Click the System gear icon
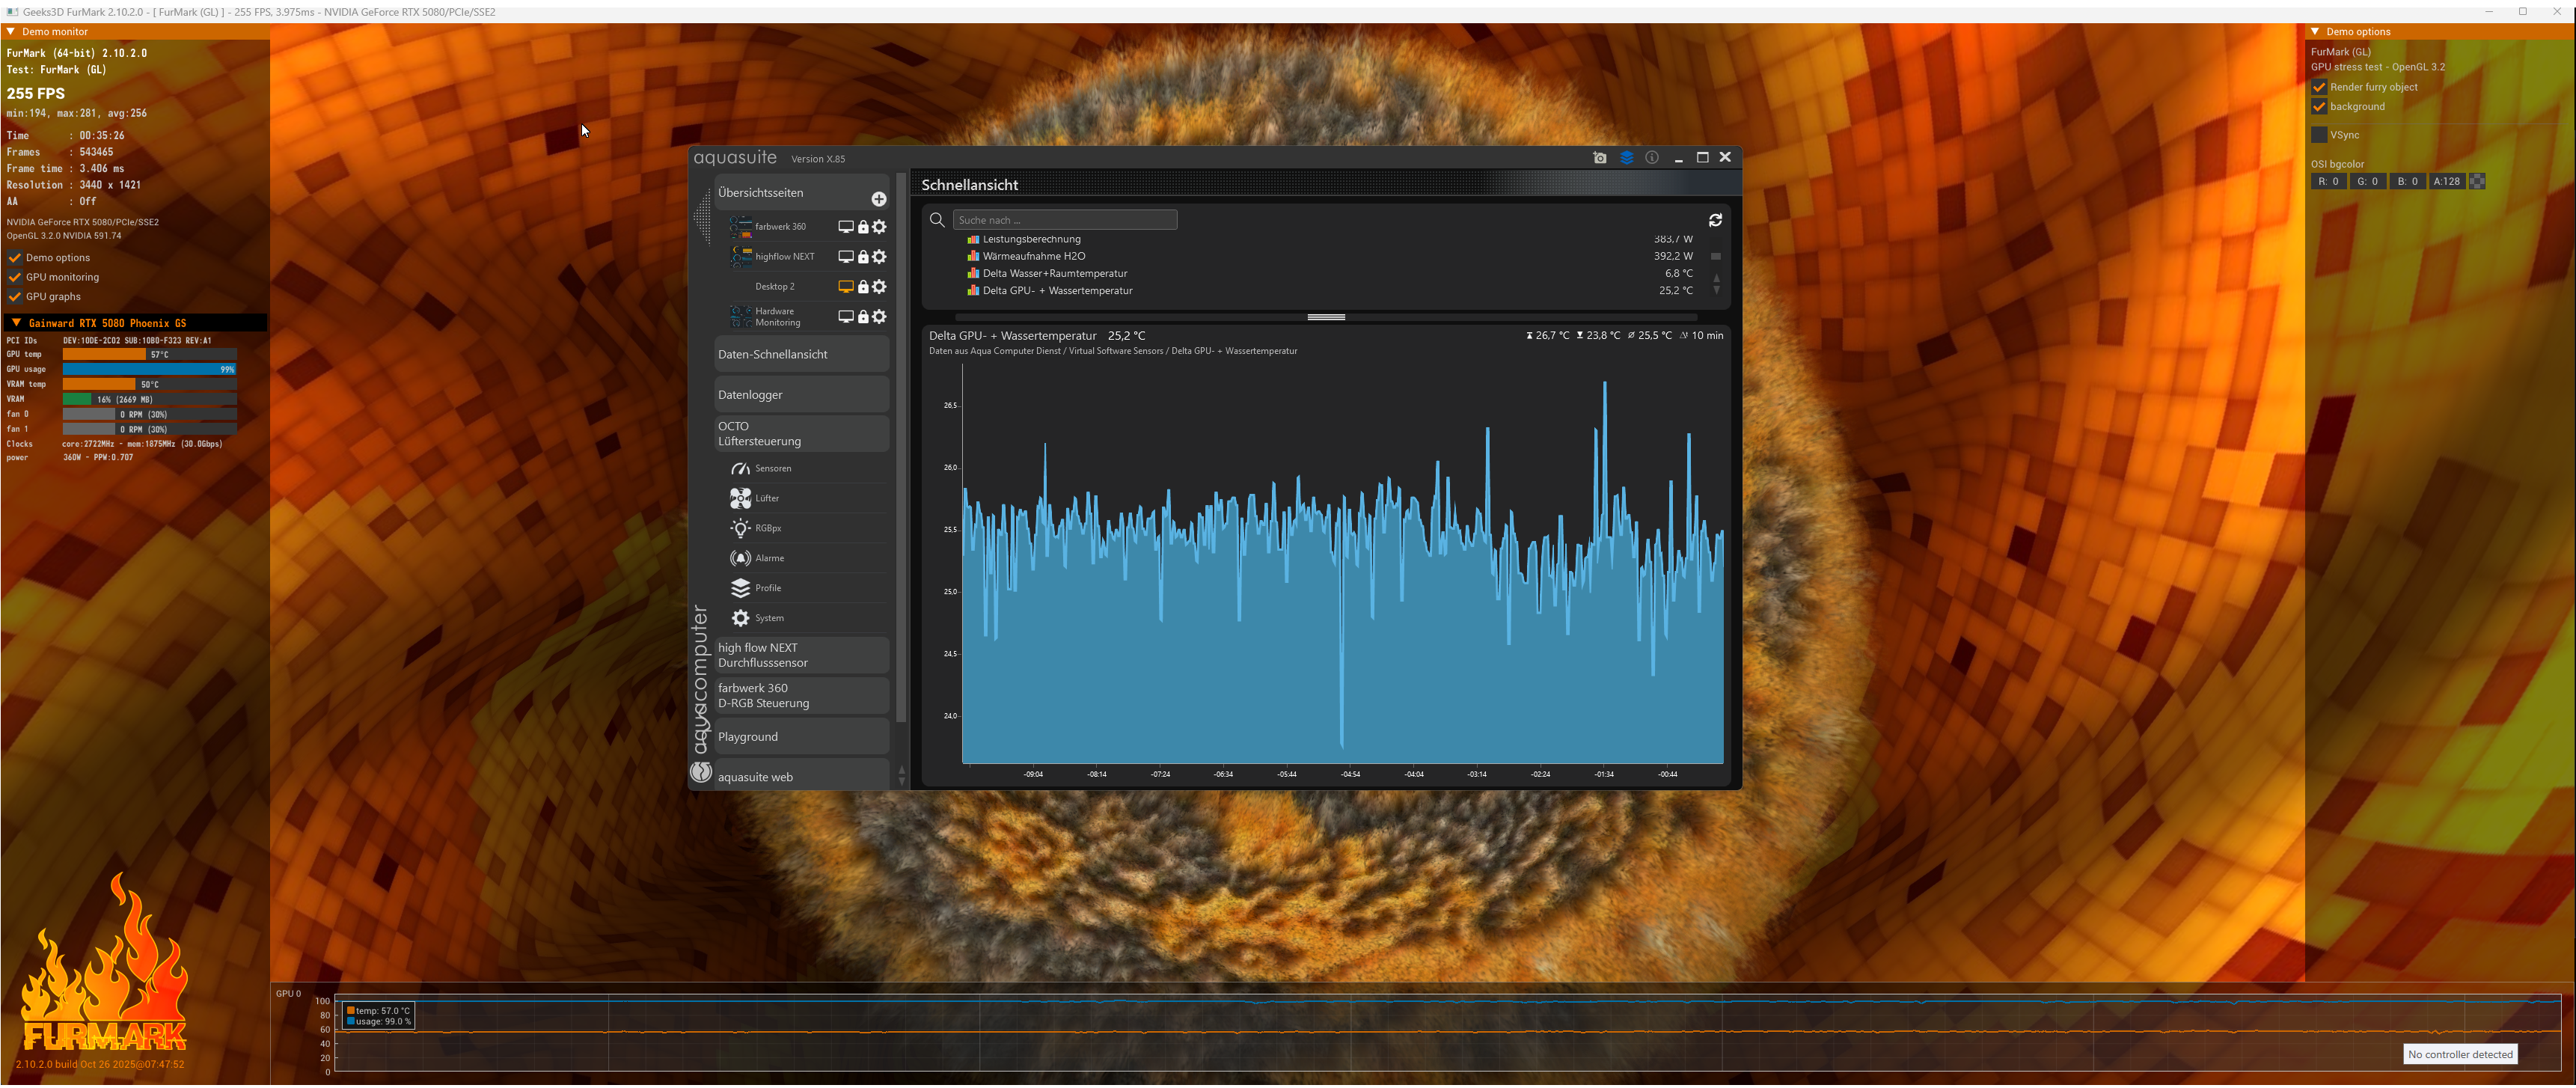 coord(740,619)
